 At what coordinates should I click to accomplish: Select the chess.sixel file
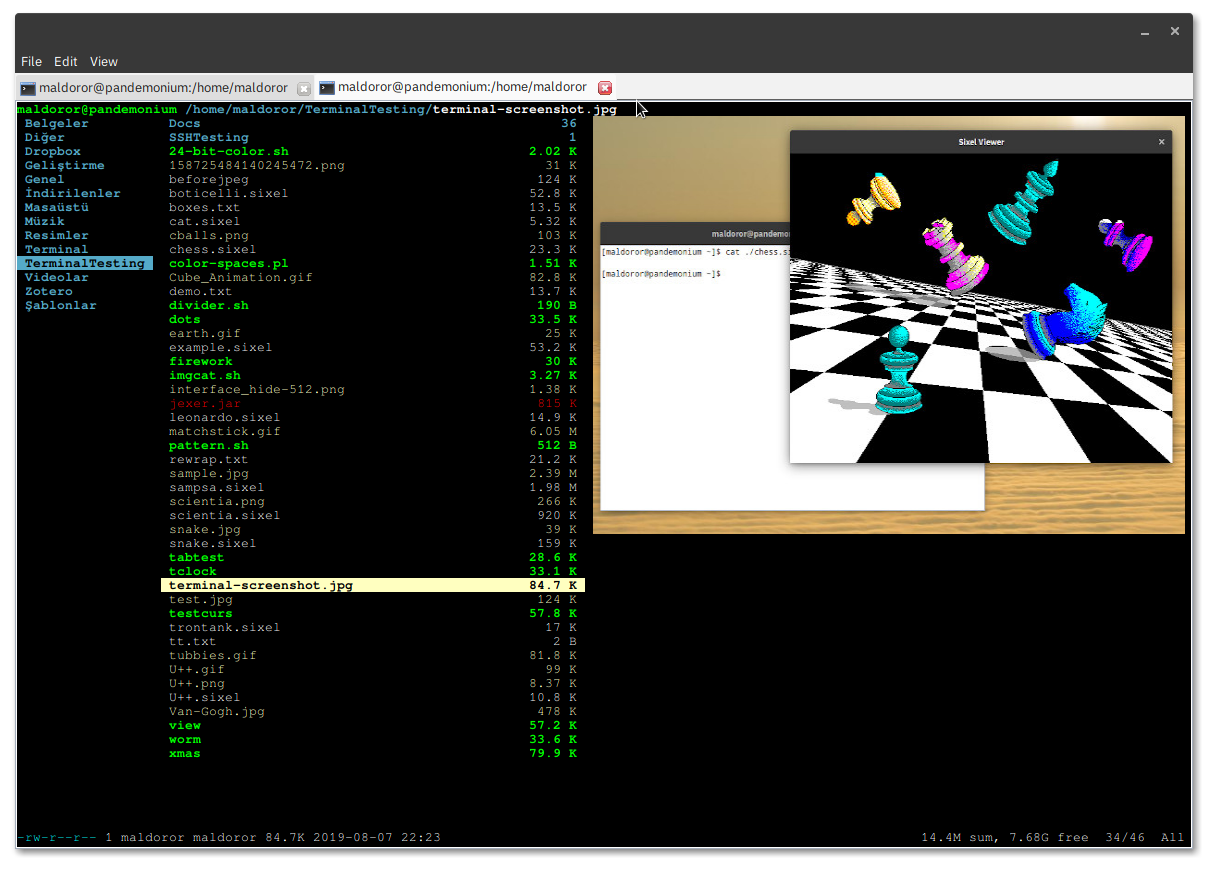[212, 250]
